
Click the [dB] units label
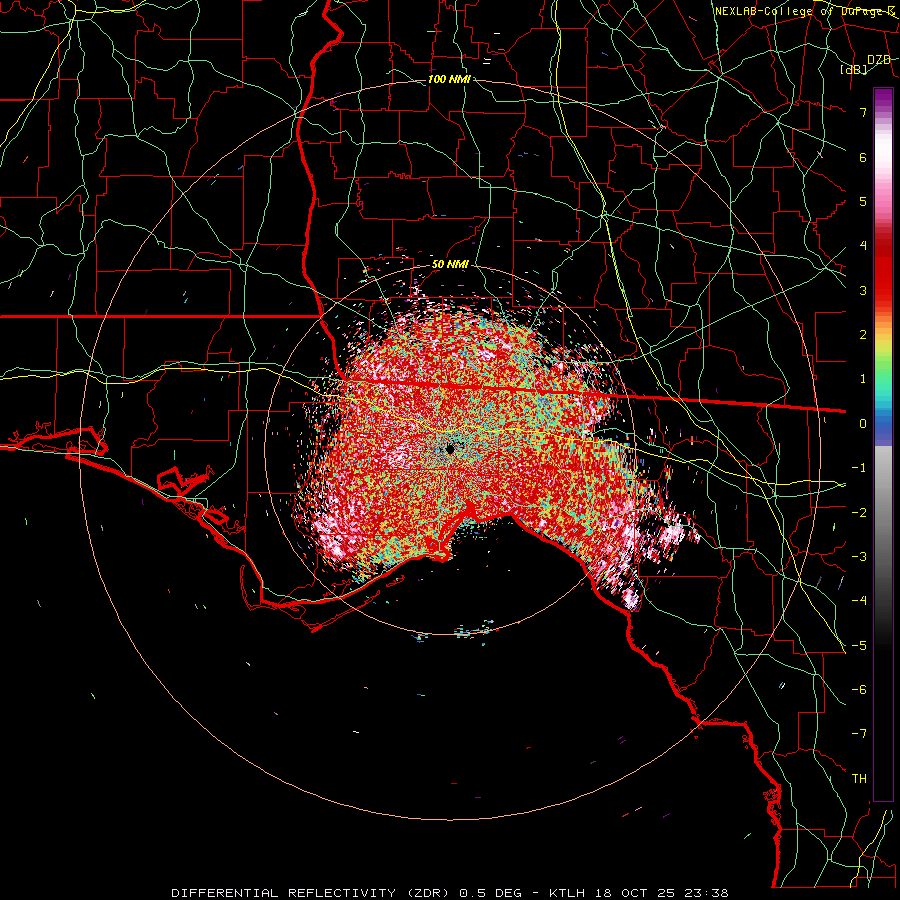pos(853,69)
